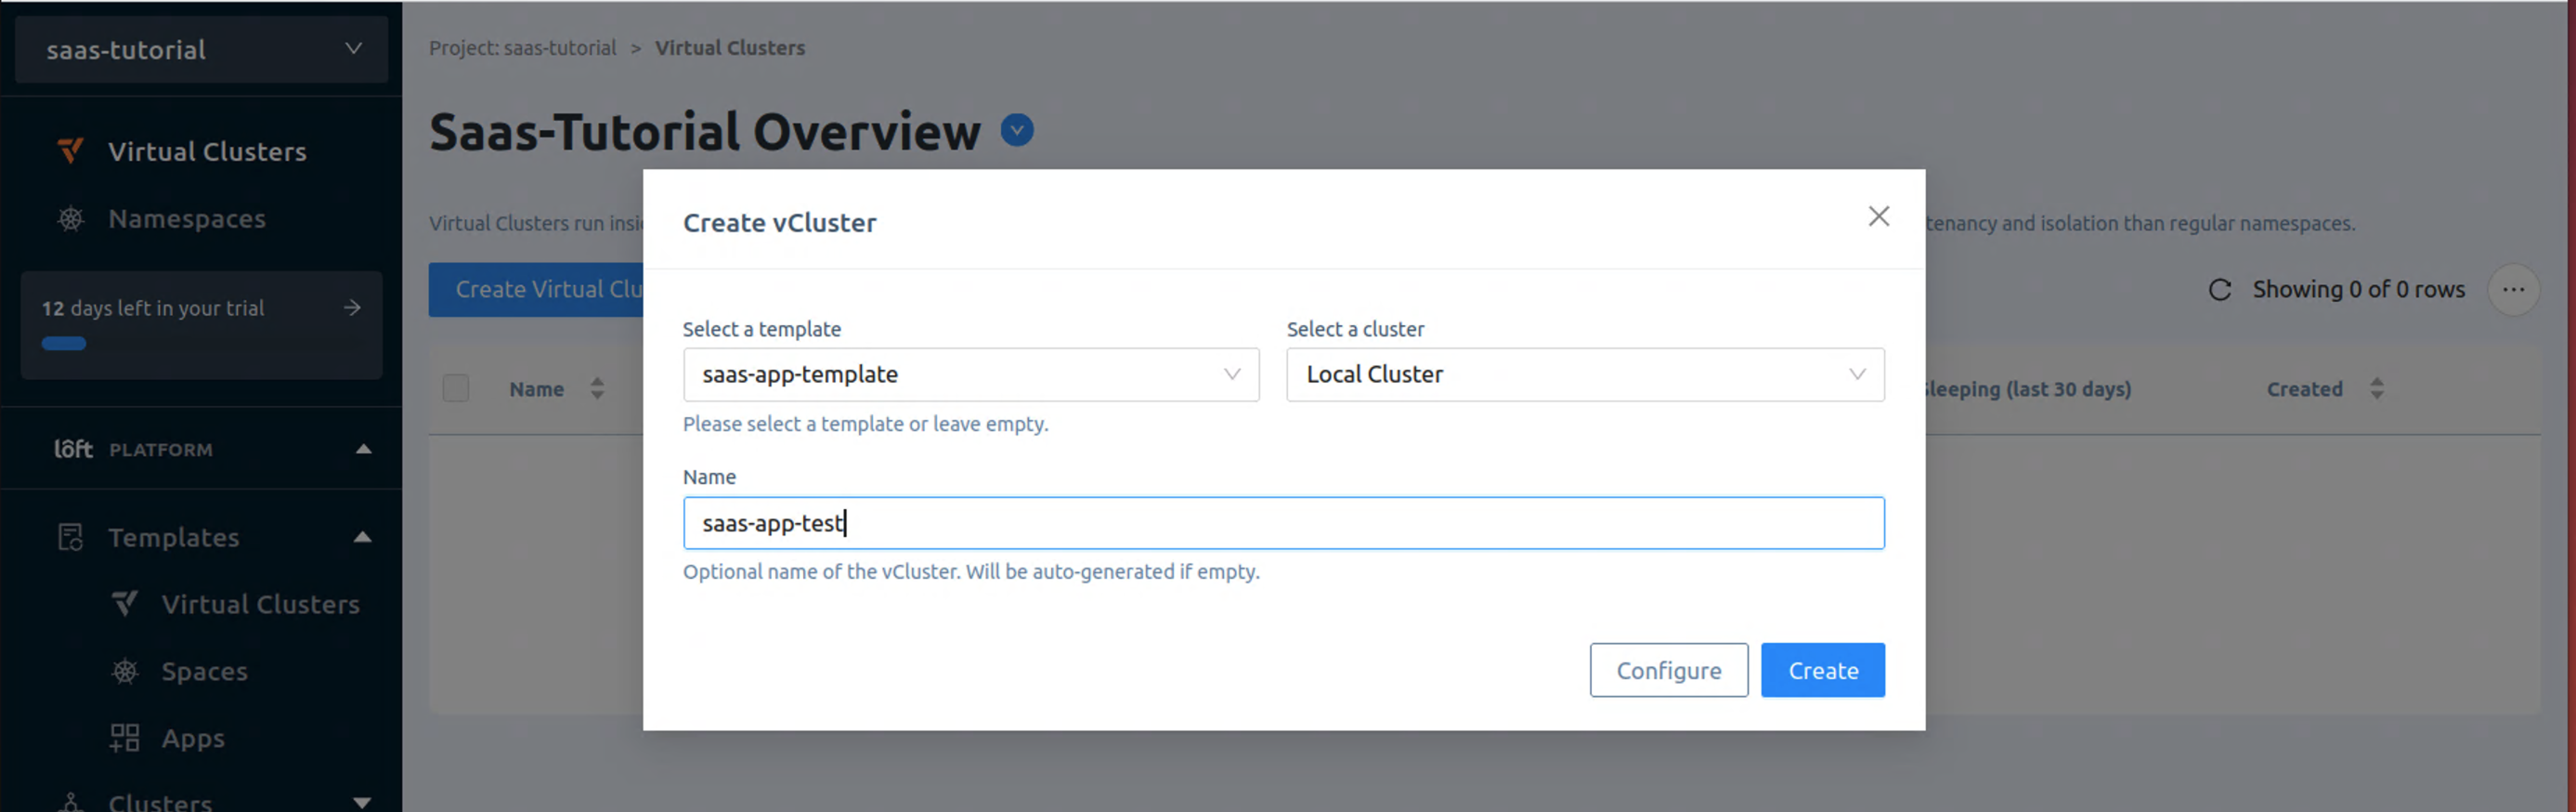Screen dimensions: 2576x812
Task: Click Virtual Clusters template icon
Action: [x=124, y=604]
